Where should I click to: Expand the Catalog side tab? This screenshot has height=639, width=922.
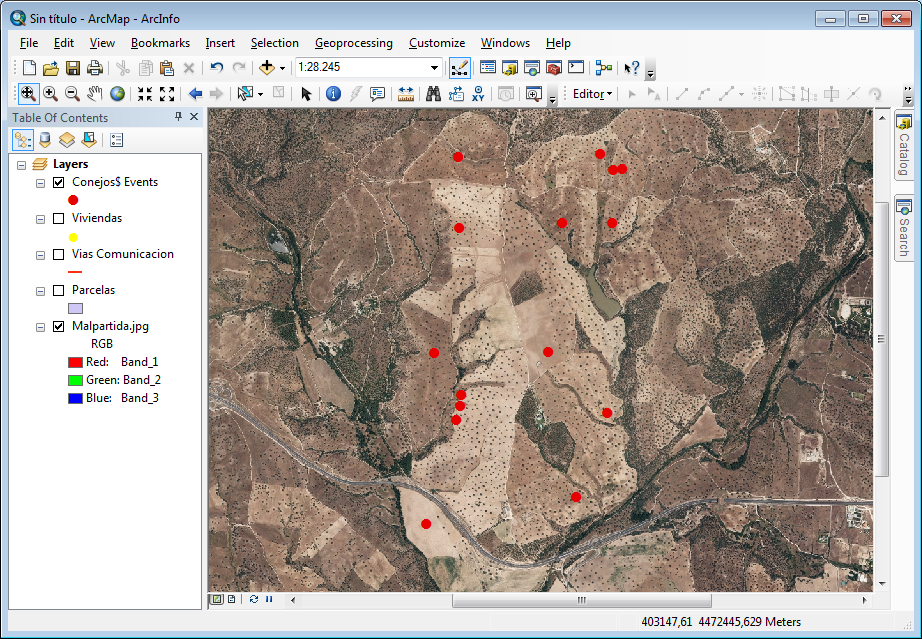coord(904,145)
